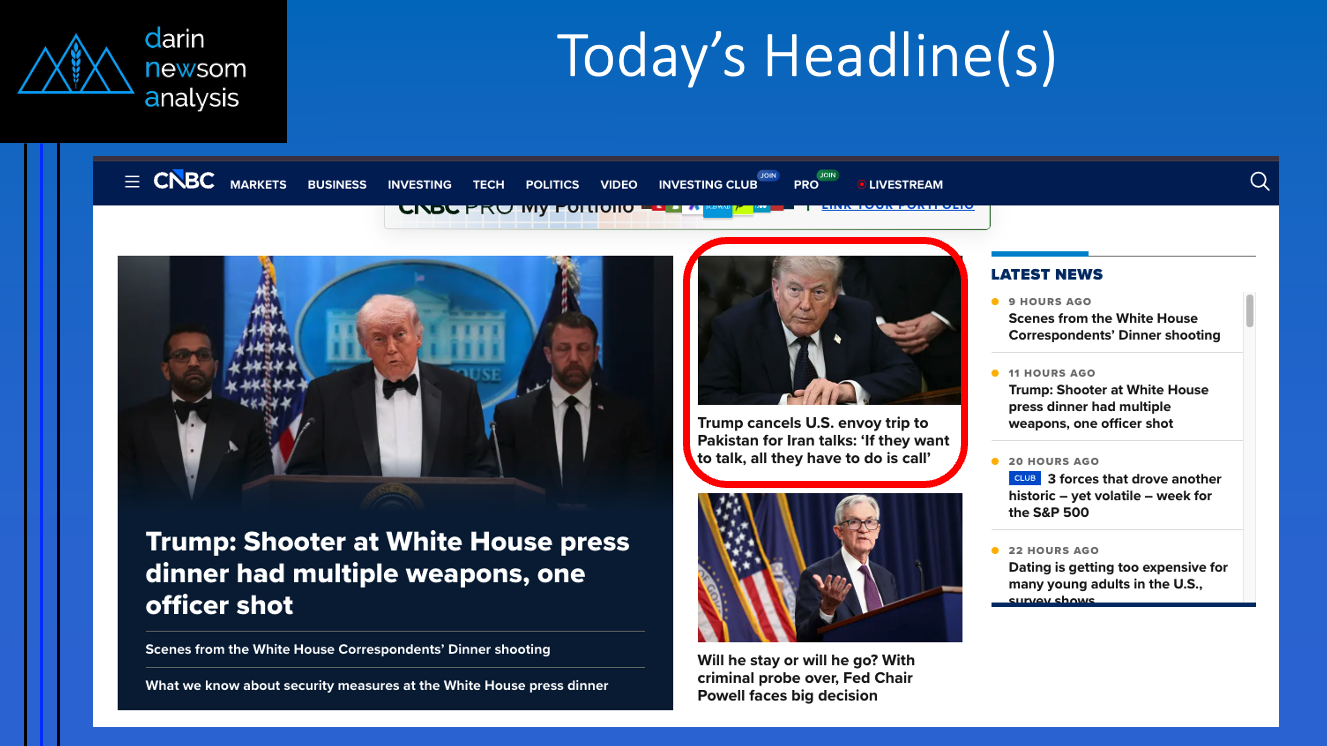Select Investing in the navigation bar

click(x=419, y=185)
